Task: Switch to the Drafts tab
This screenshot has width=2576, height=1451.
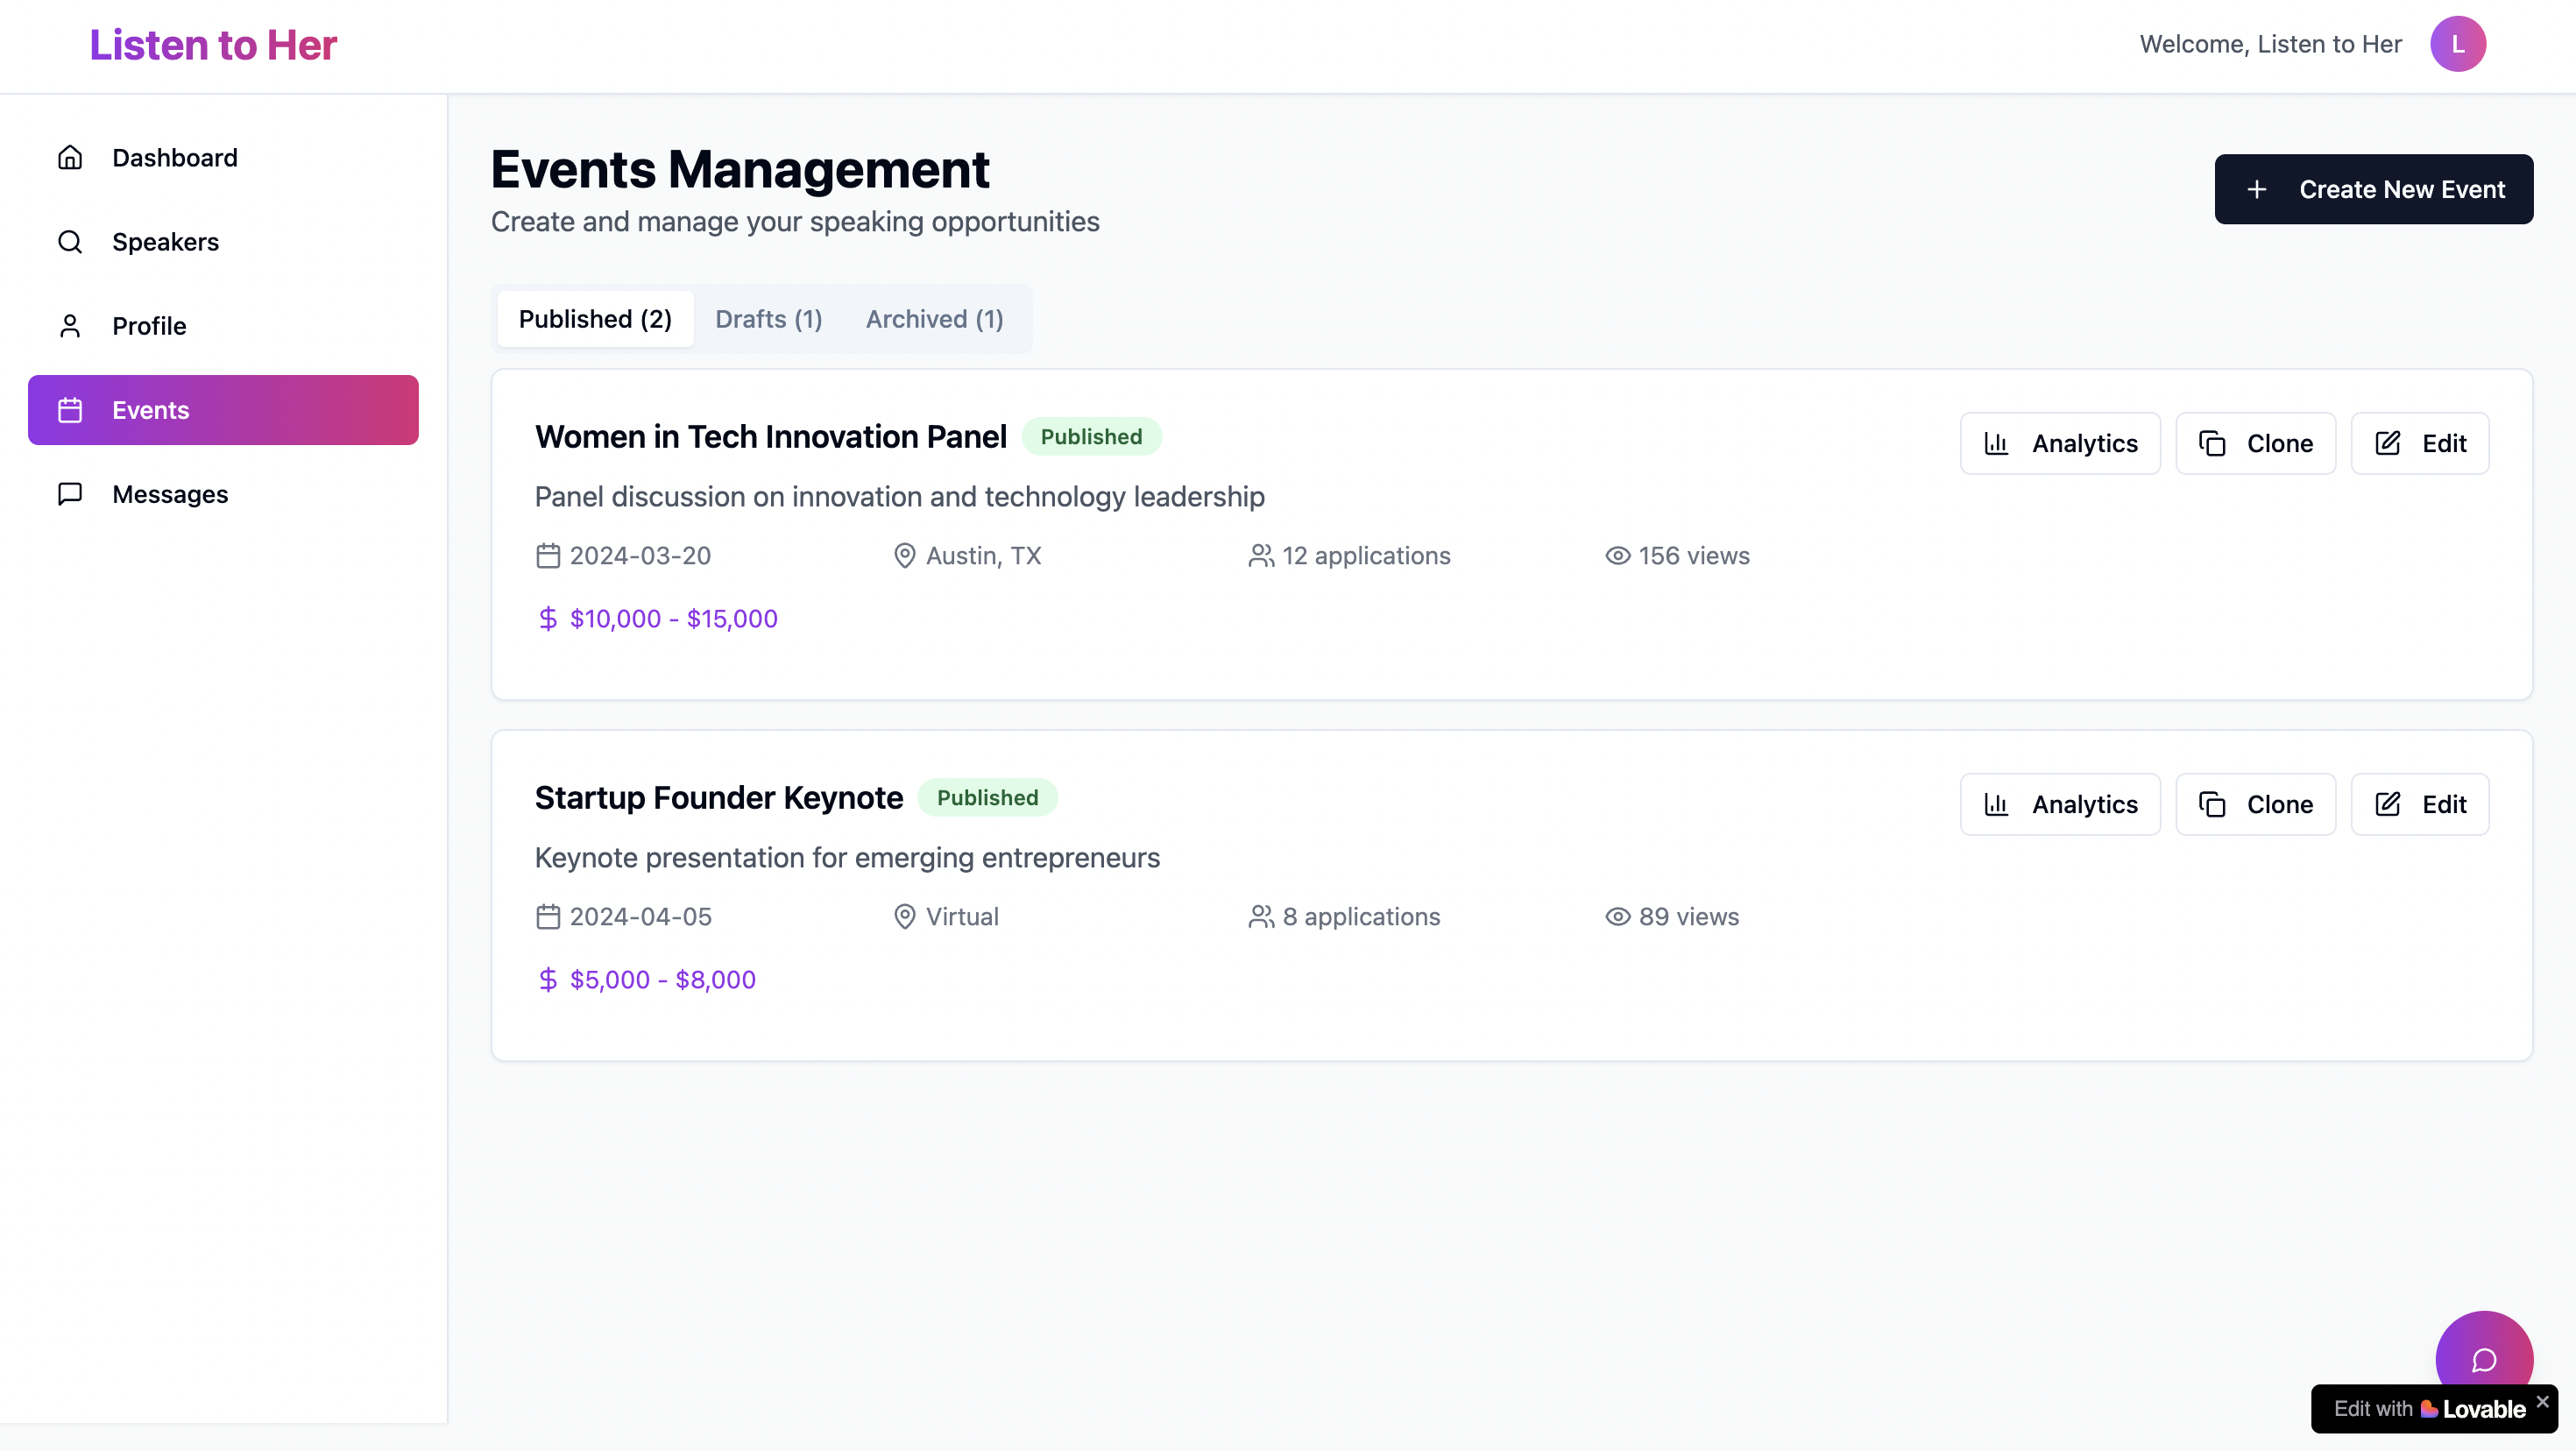Action: point(768,319)
